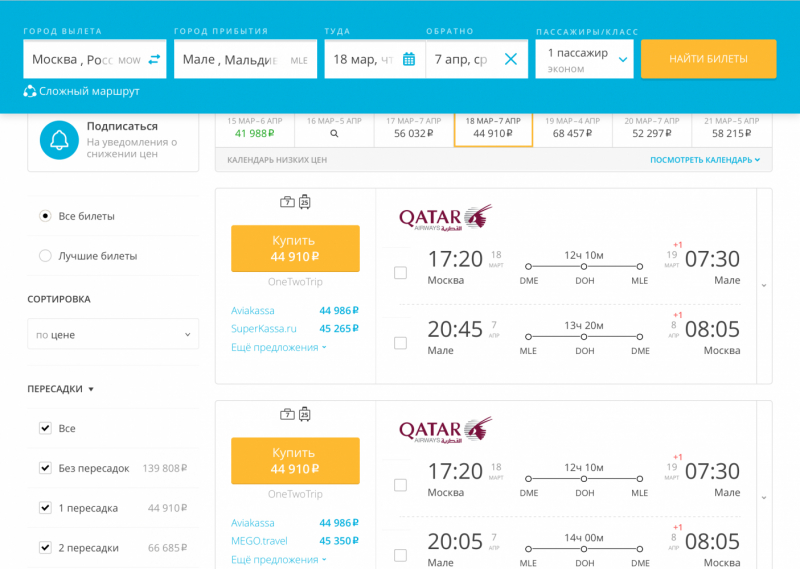Select the Лучшие билеты radio option

click(x=45, y=256)
